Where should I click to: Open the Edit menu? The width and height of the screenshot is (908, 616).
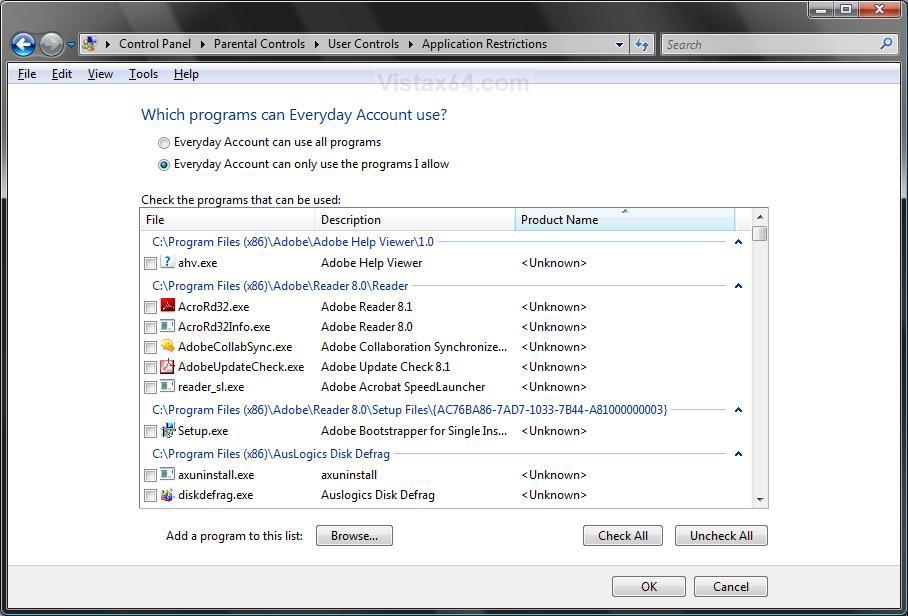coord(61,74)
